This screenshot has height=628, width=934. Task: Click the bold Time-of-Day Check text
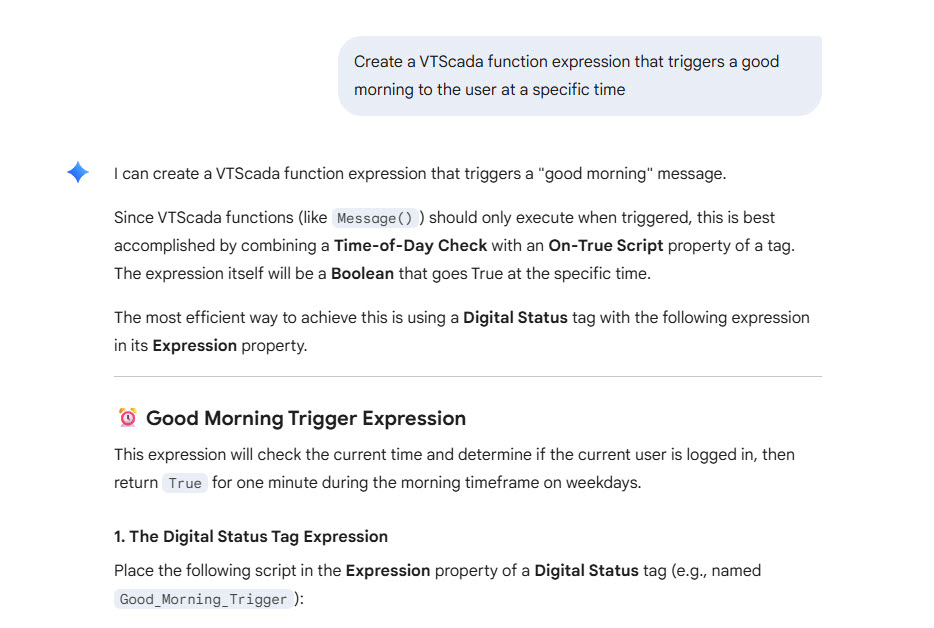[410, 245]
